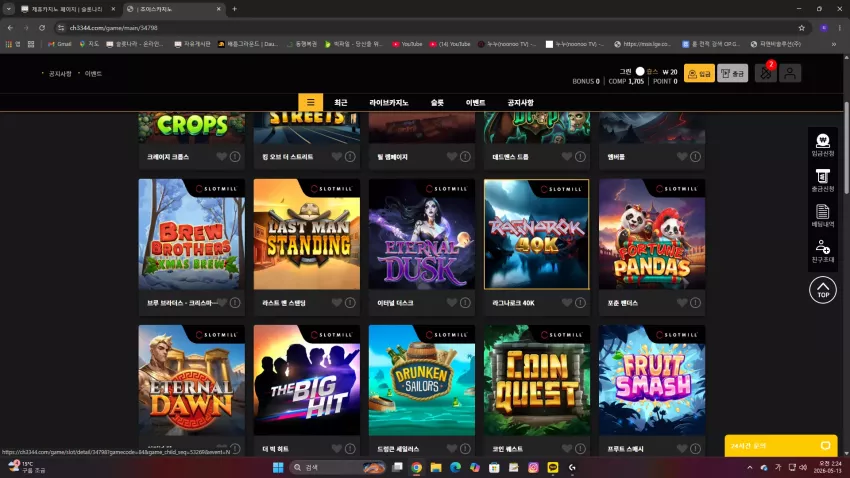Open the Windows Start button
Viewport: 850px width, 478px height.
tap(278, 467)
